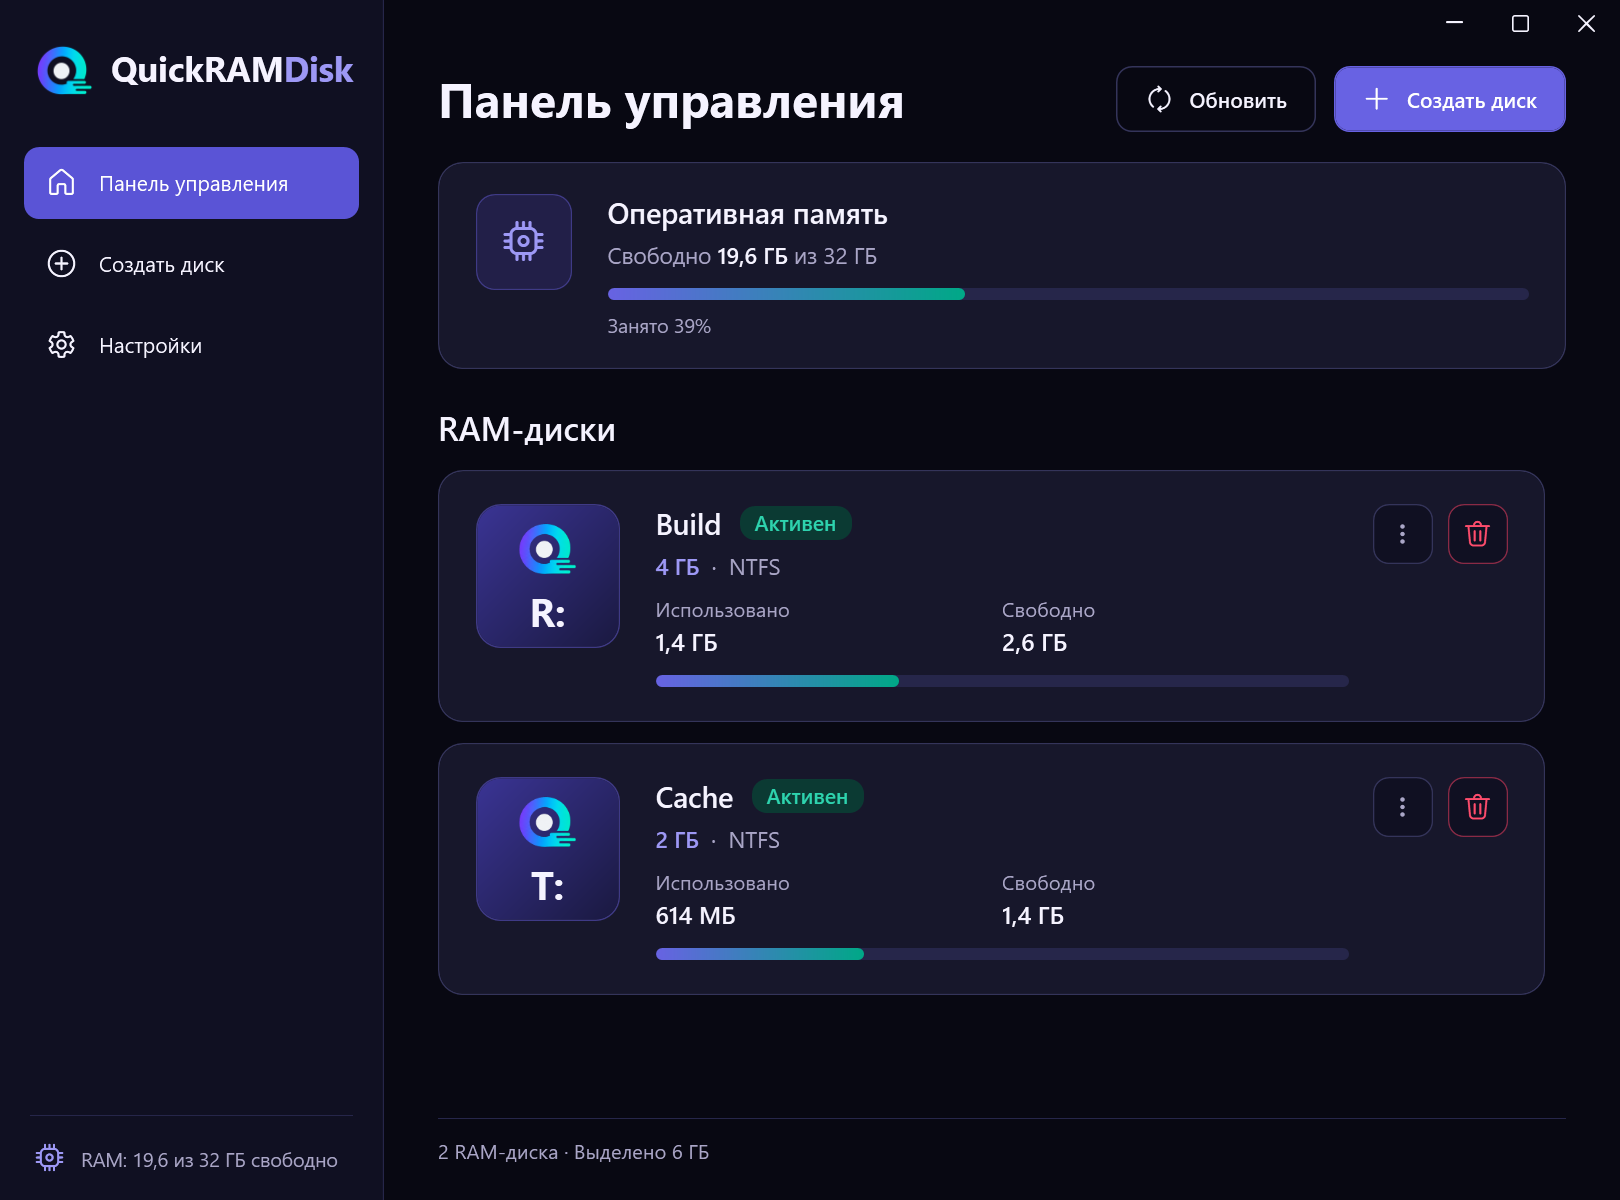Click the Cache disk name

point(694,798)
